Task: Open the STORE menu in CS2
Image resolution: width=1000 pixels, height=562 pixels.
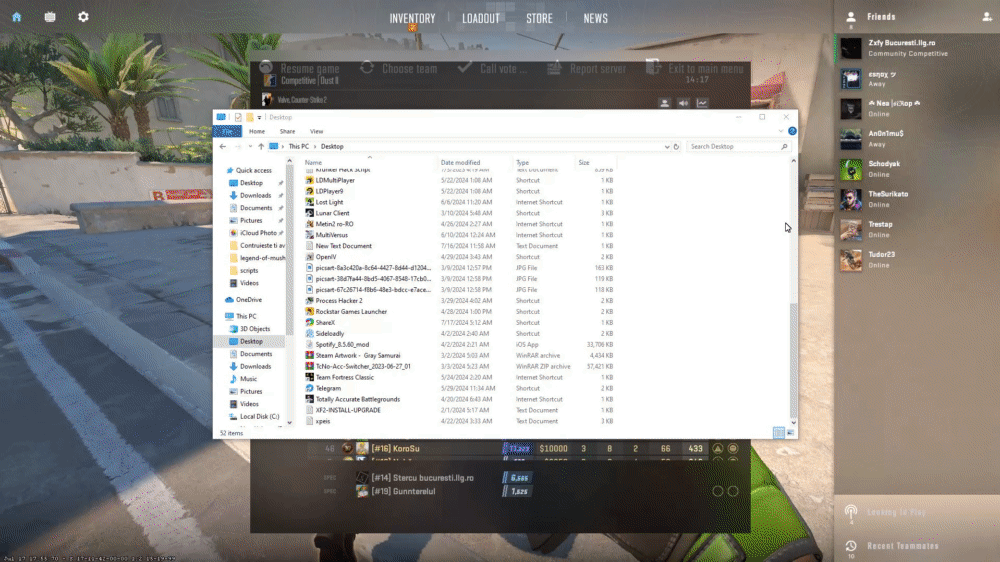Action: 540,18
